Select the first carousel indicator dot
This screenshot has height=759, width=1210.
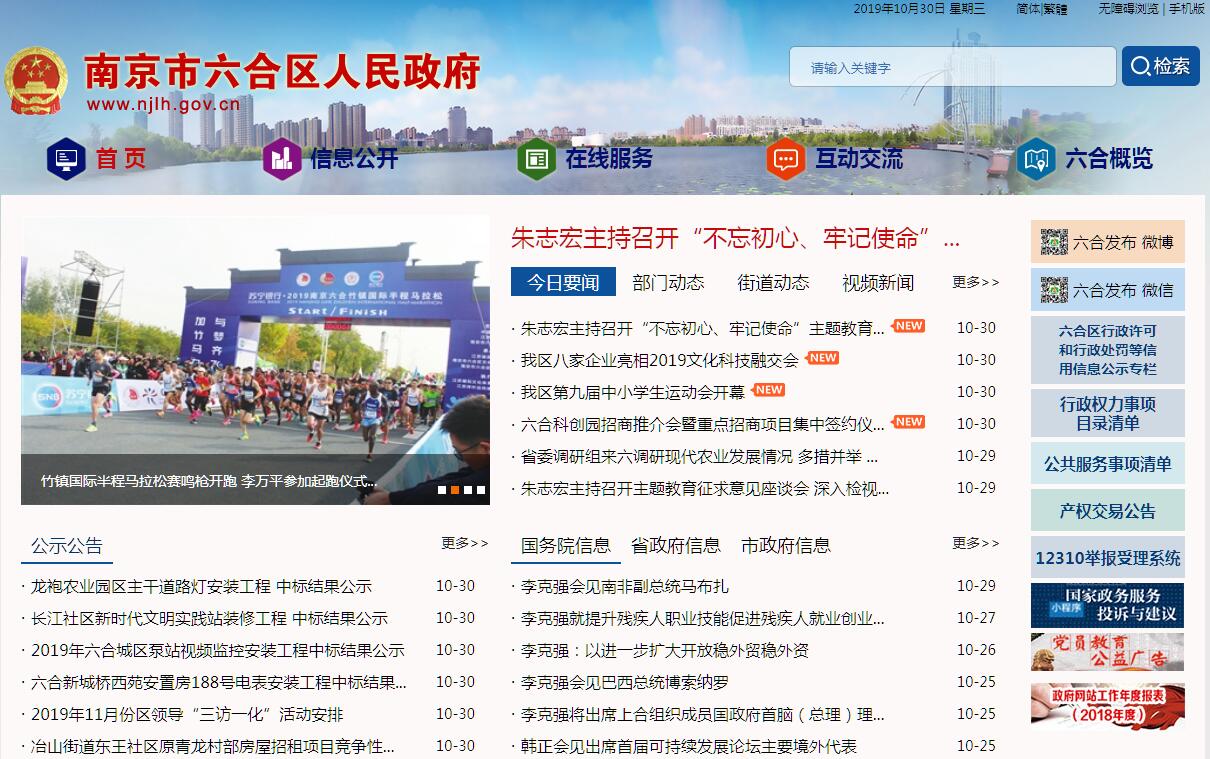442,490
